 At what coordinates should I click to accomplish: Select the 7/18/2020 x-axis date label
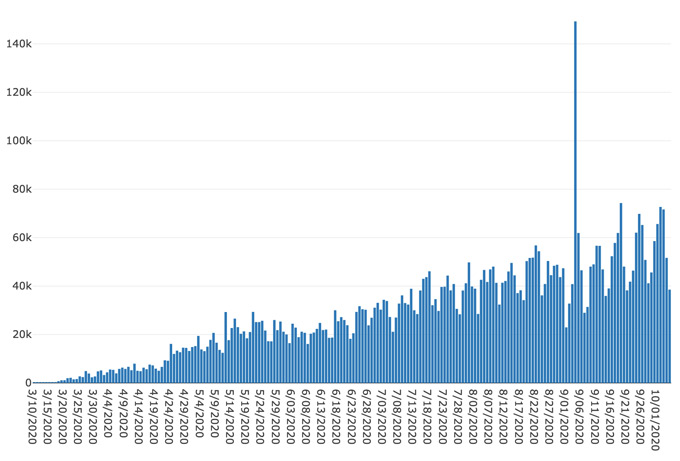click(427, 416)
